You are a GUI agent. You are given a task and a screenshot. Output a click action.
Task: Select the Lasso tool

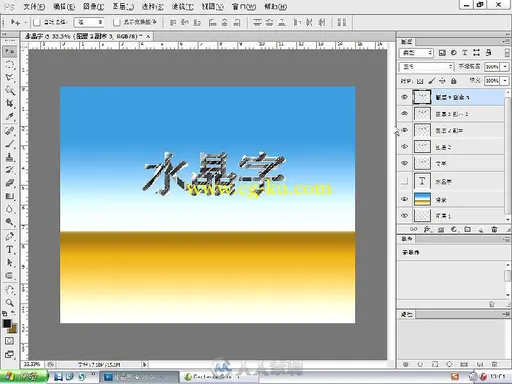point(9,77)
